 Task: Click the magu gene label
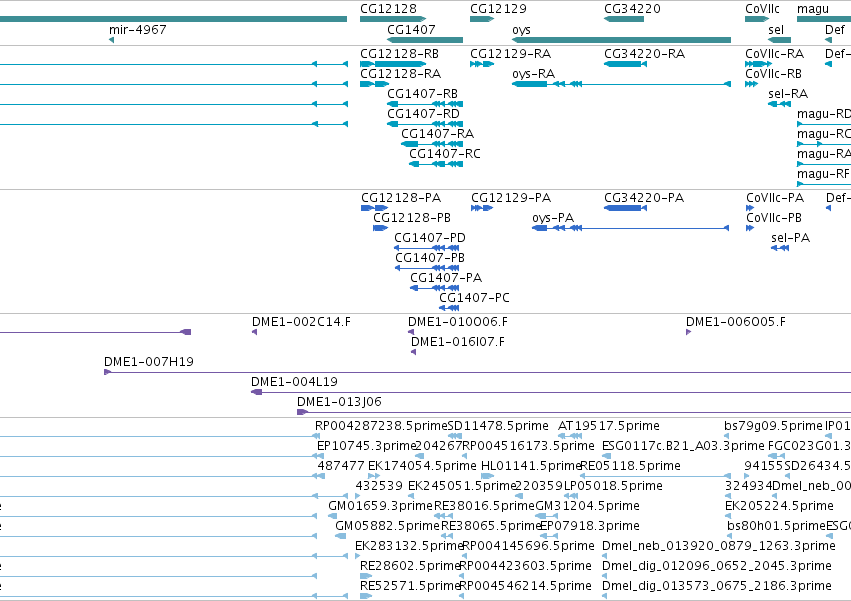click(x=812, y=9)
